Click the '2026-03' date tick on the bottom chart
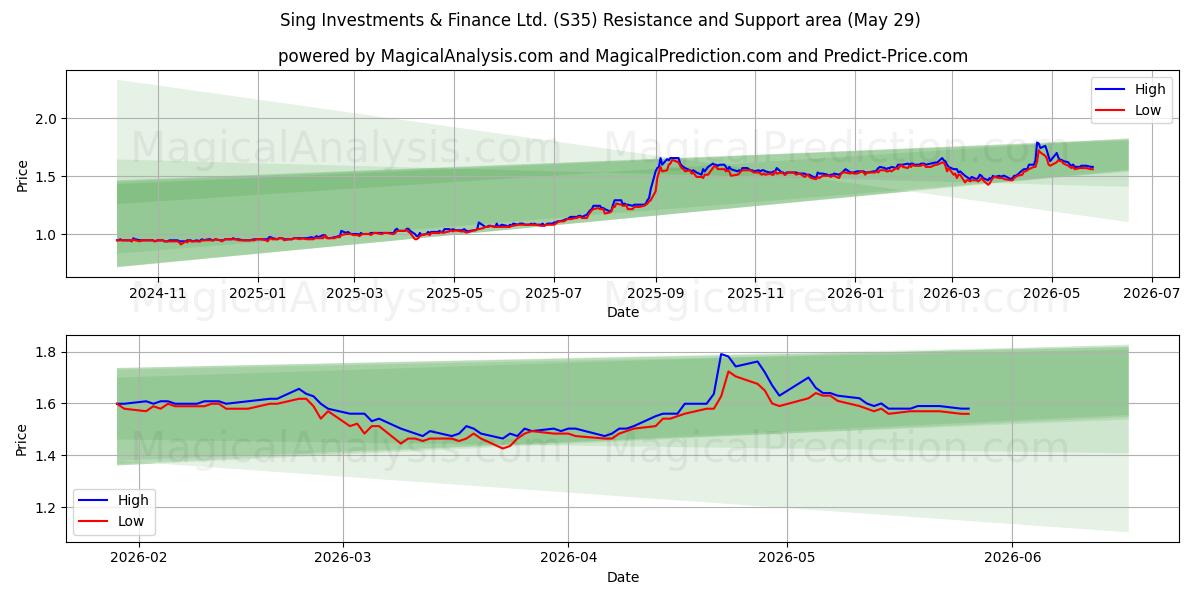 coord(343,559)
